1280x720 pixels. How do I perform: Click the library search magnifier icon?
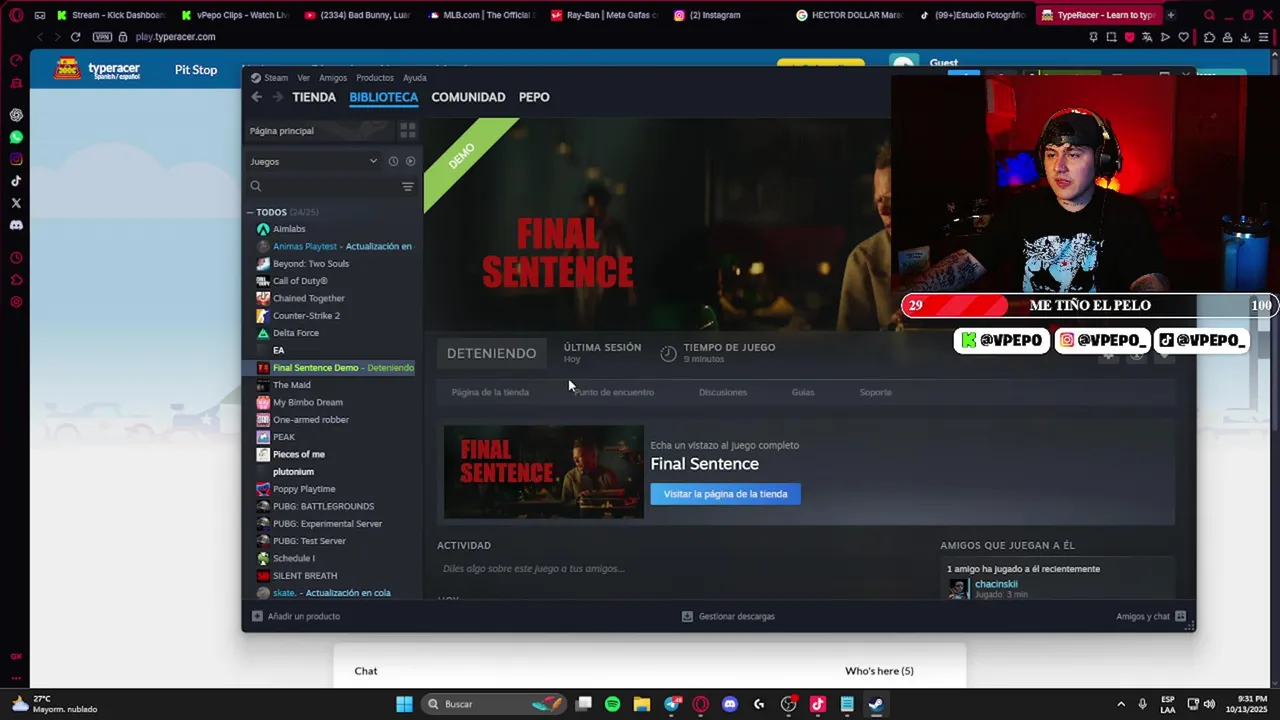256,186
